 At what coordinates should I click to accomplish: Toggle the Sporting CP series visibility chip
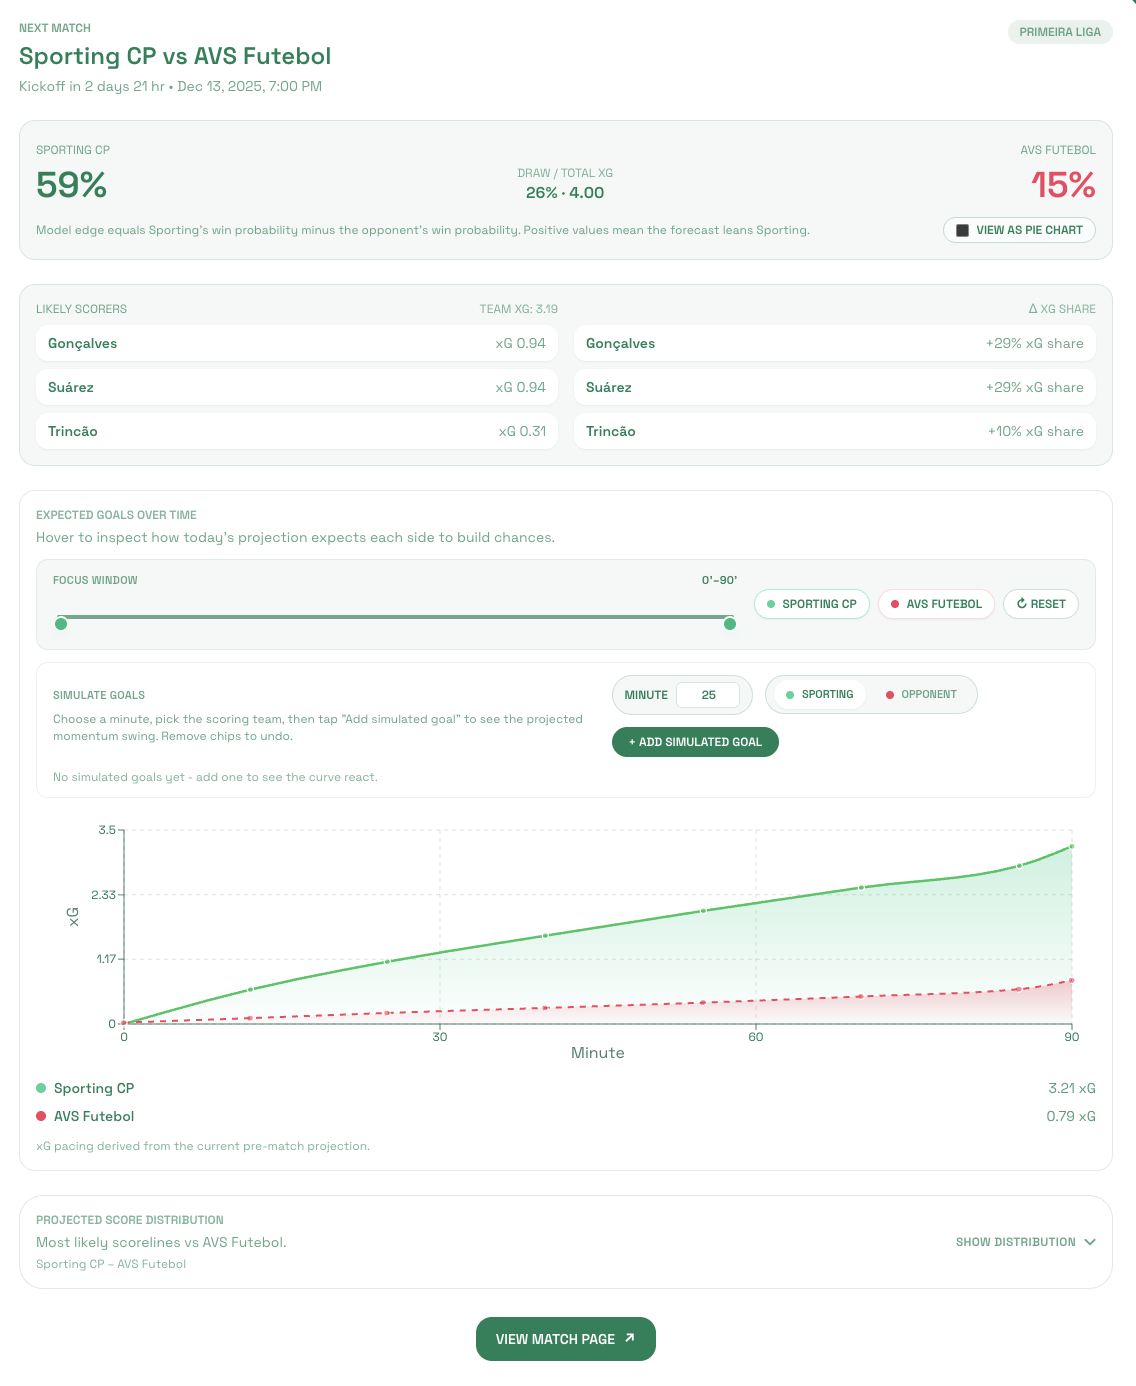click(812, 604)
